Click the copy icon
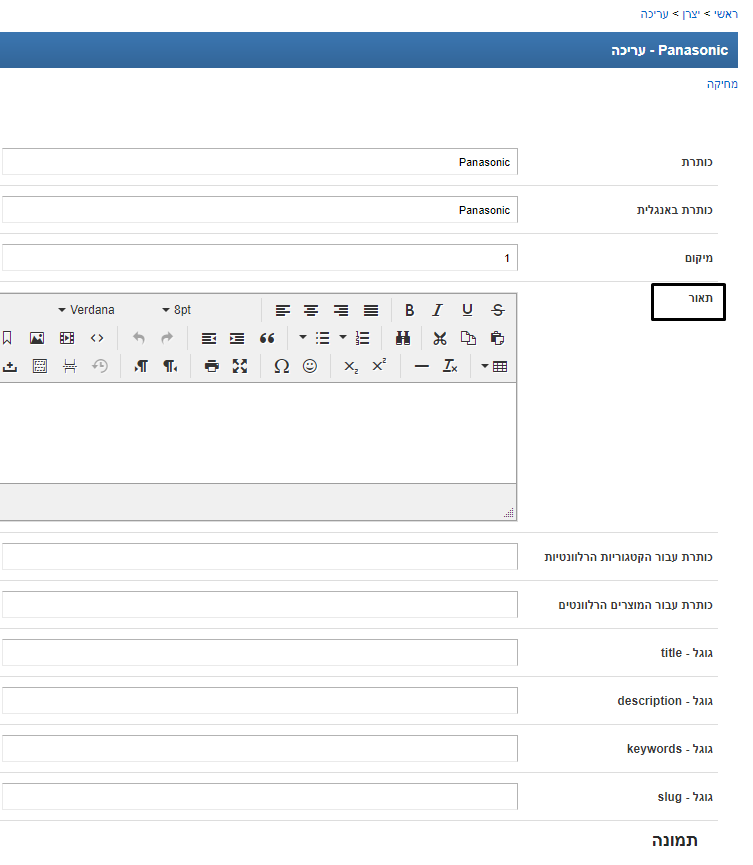 coord(468,338)
